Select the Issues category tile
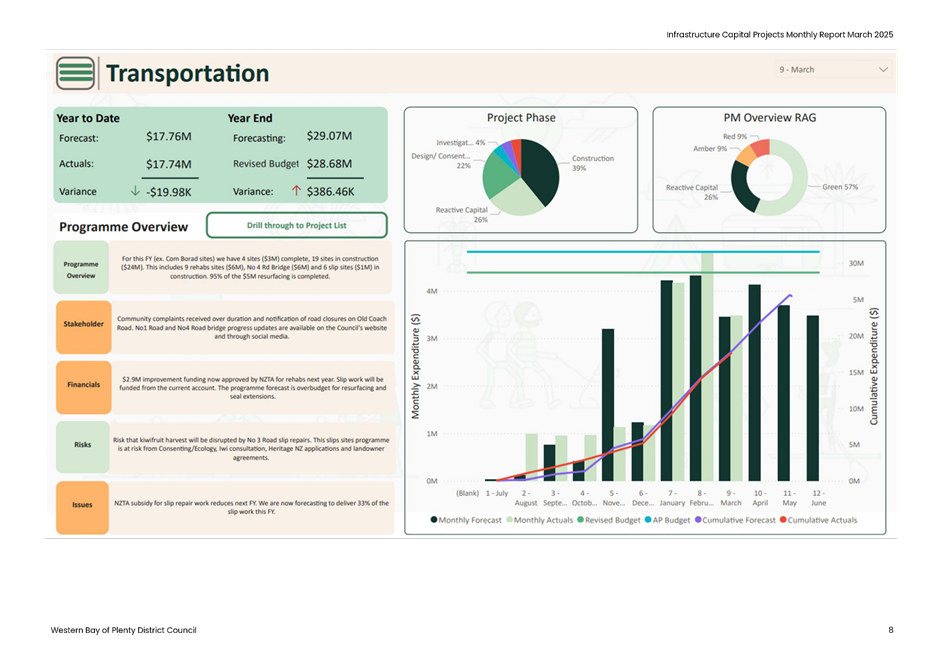Viewport: 938px width, 664px height. (x=82, y=505)
